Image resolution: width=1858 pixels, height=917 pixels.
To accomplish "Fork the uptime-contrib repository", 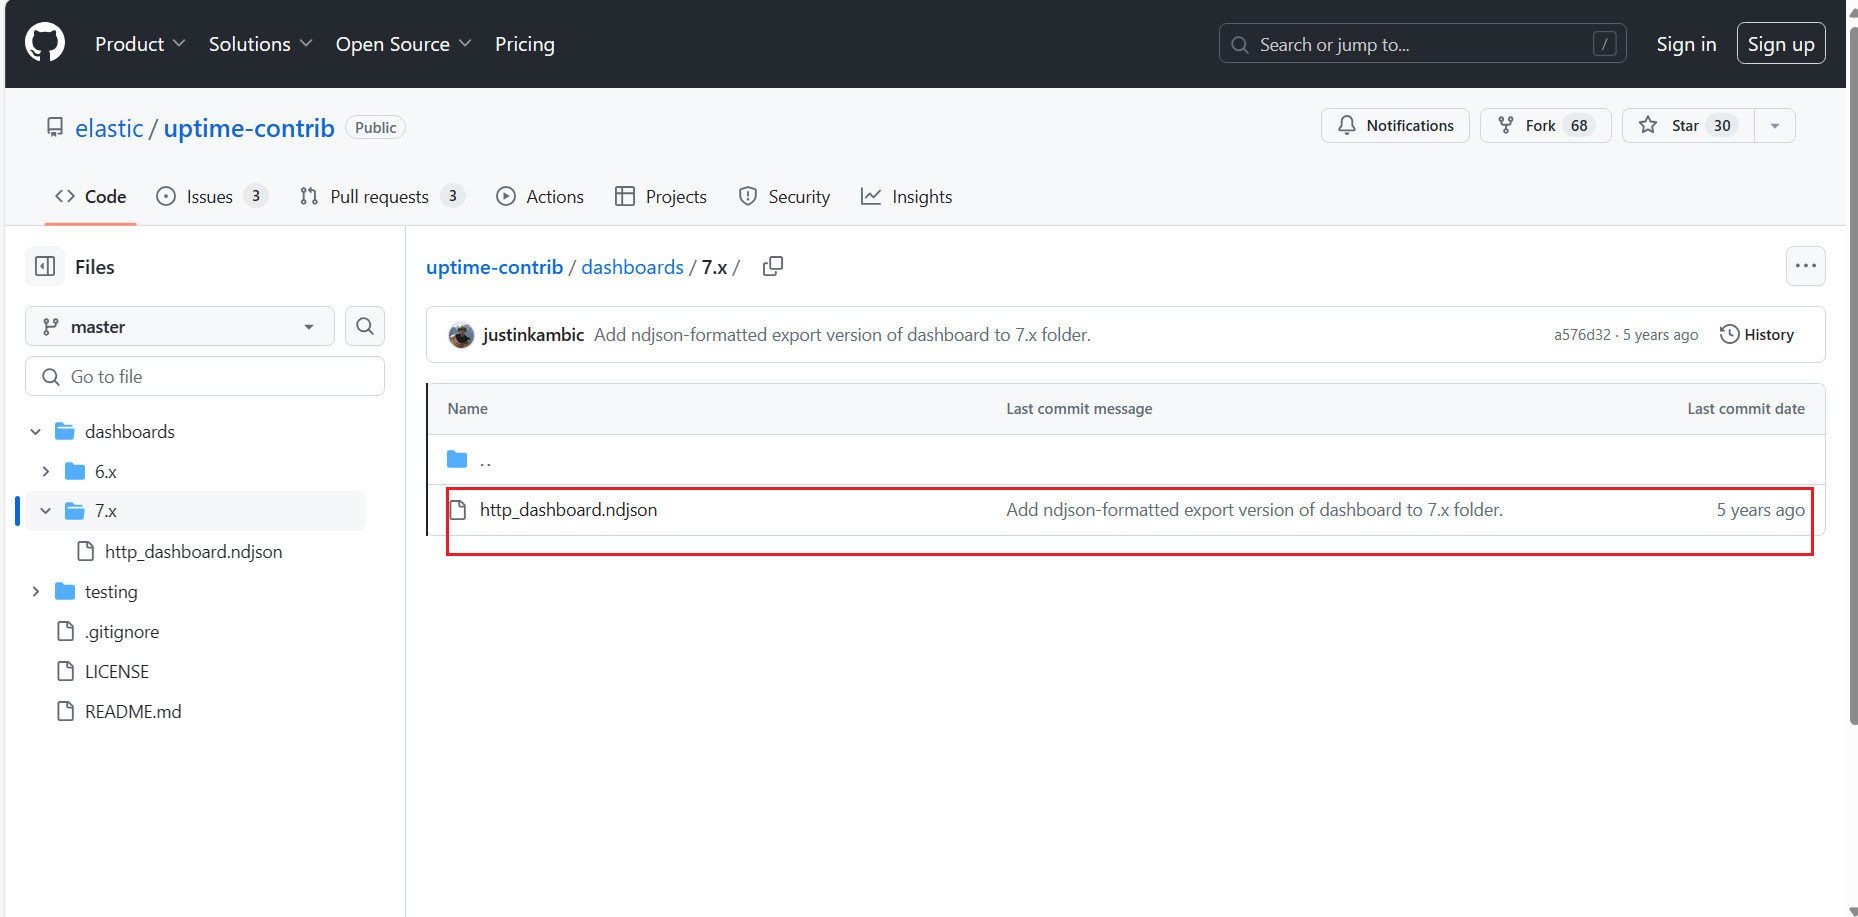I will (x=1545, y=125).
